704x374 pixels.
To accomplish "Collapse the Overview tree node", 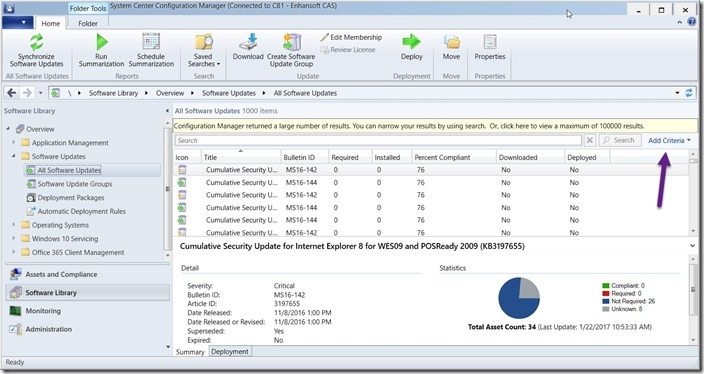I will [8, 129].
